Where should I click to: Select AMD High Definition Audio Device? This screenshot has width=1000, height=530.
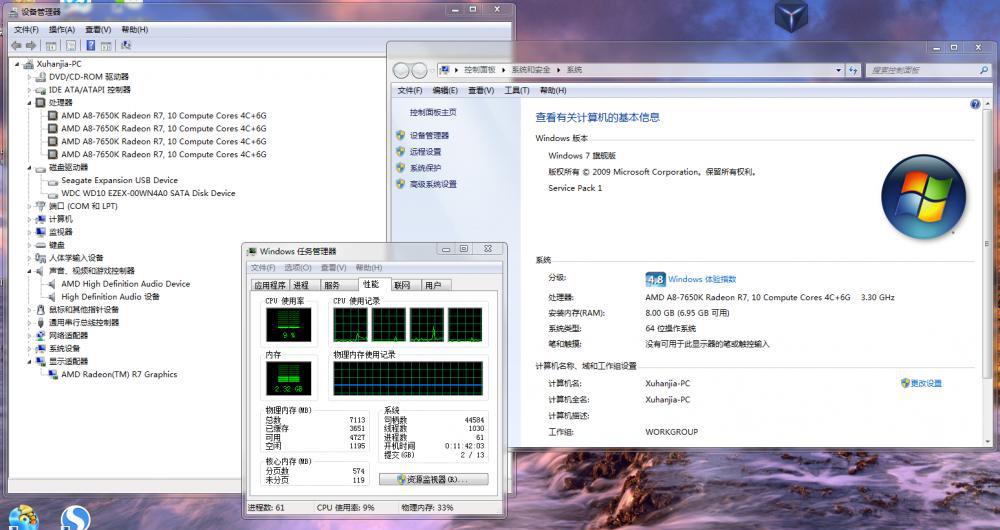[126, 284]
